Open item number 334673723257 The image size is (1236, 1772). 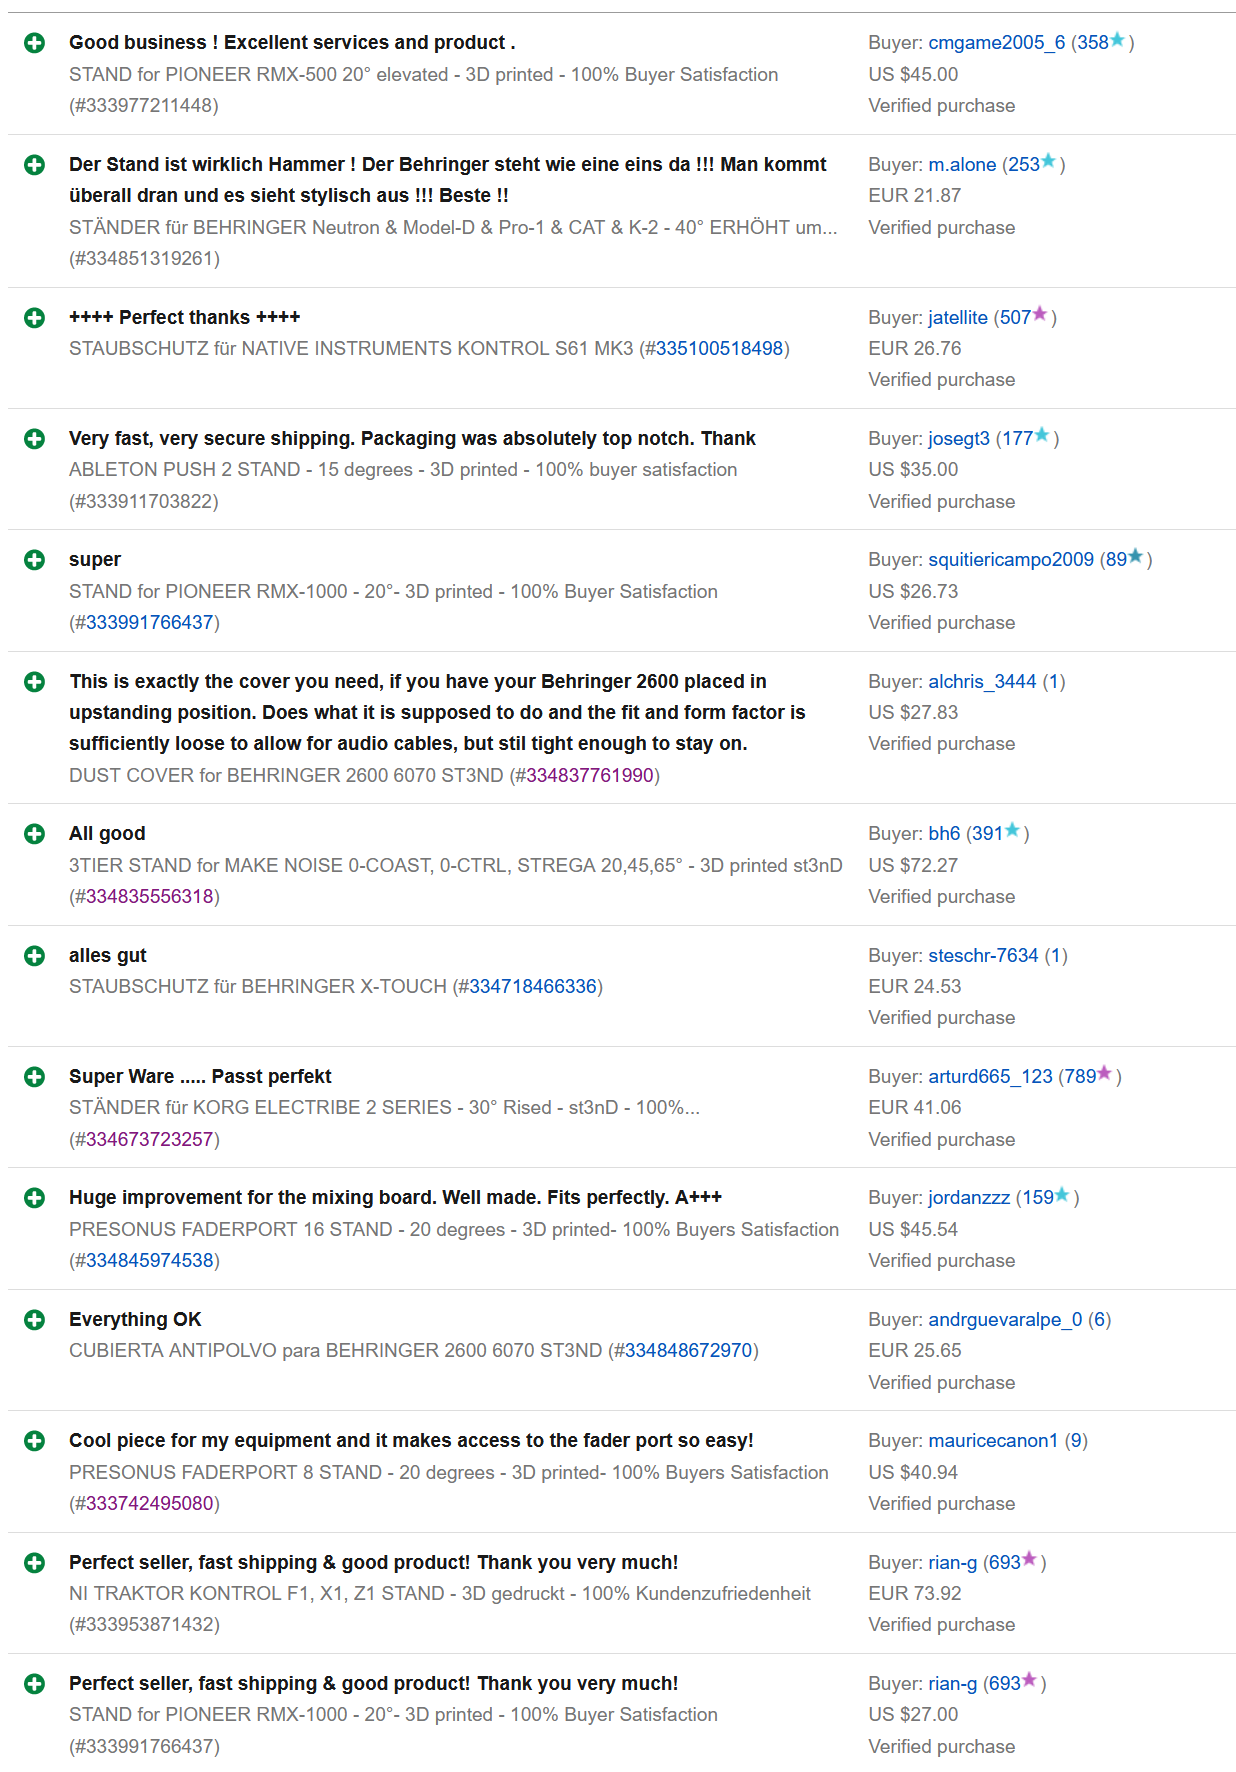pos(149,1140)
